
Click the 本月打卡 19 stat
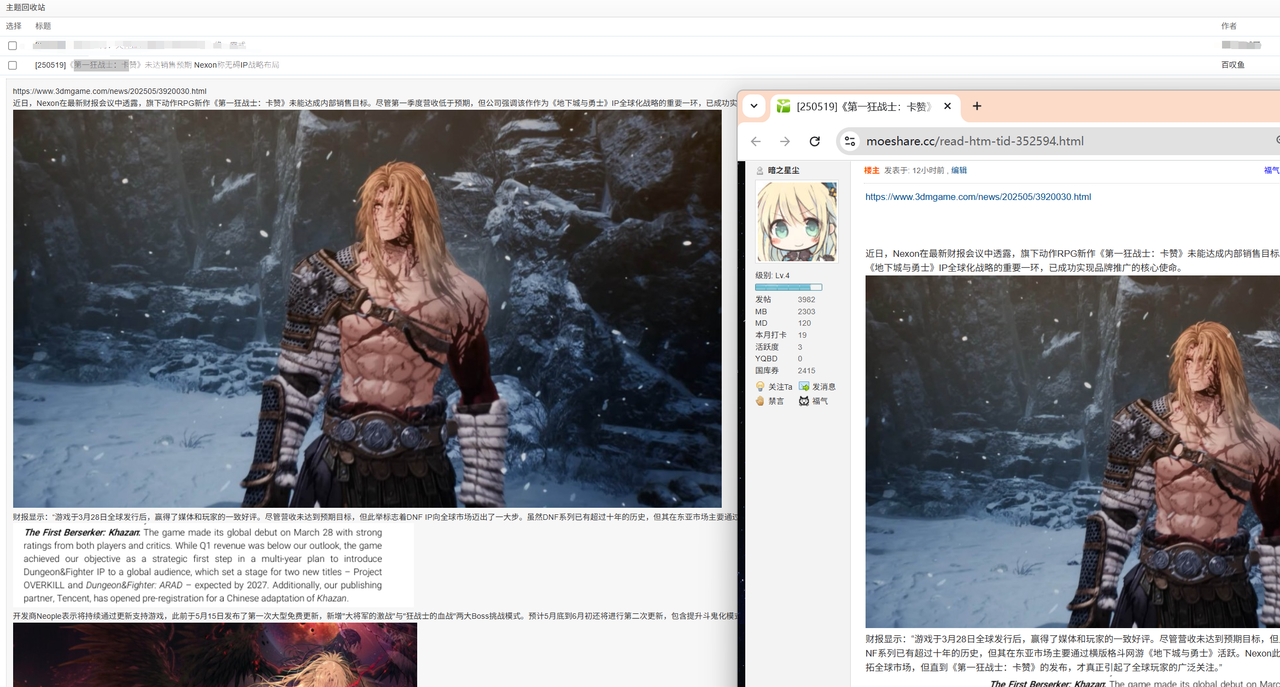tap(781, 335)
